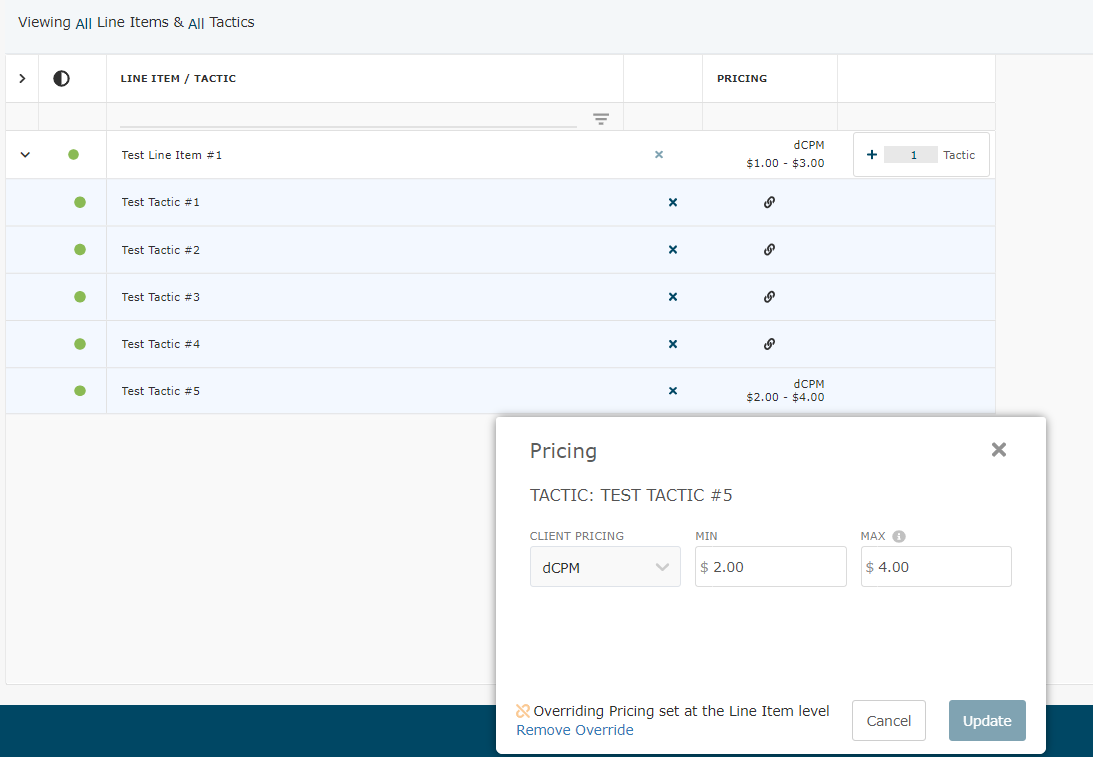1093x757 pixels.
Task: Toggle the status dot for Test Line Item #1
Action: tap(73, 155)
